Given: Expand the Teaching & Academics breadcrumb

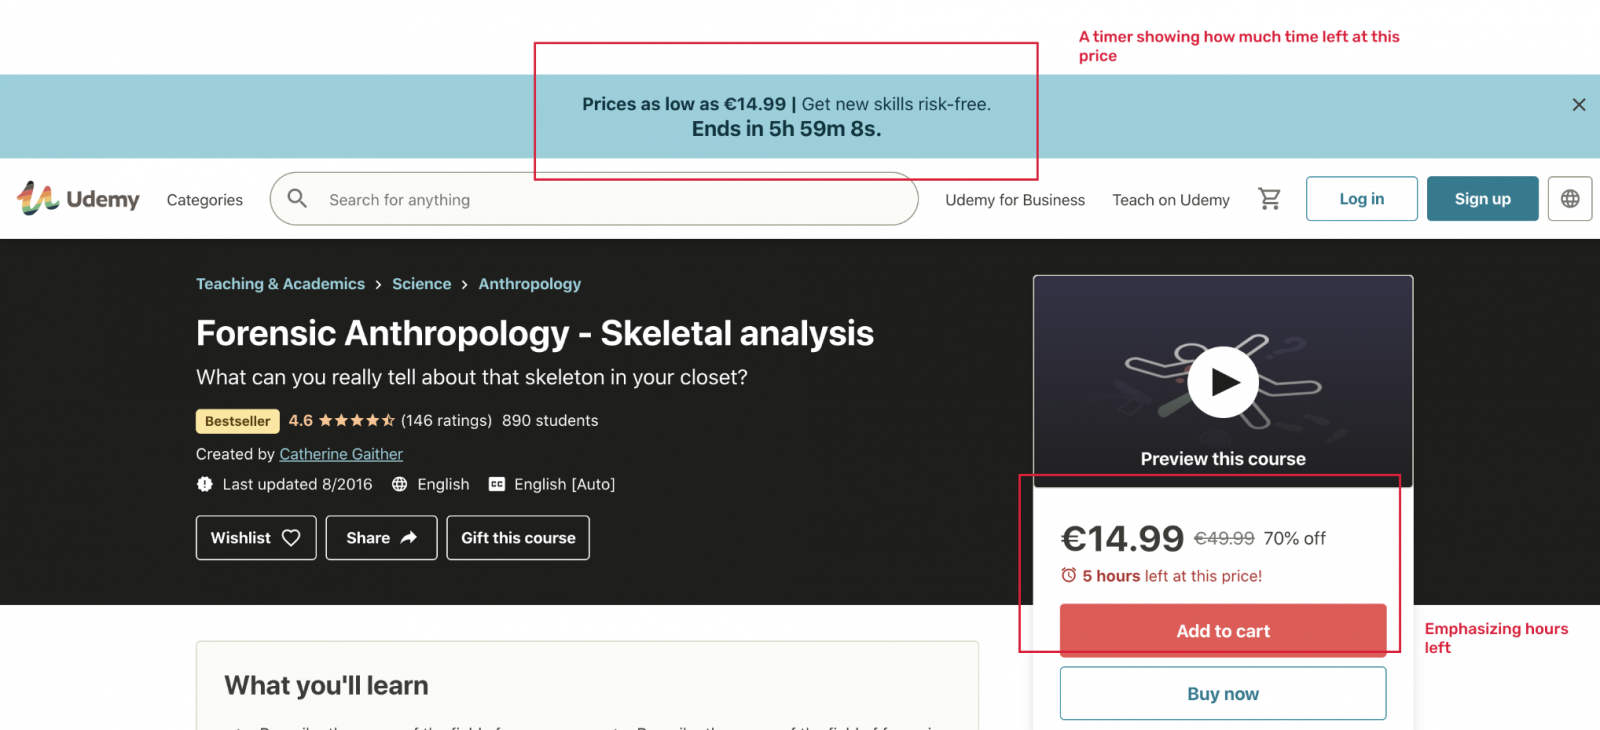Looking at the screenshot, I should pos(280,283).
